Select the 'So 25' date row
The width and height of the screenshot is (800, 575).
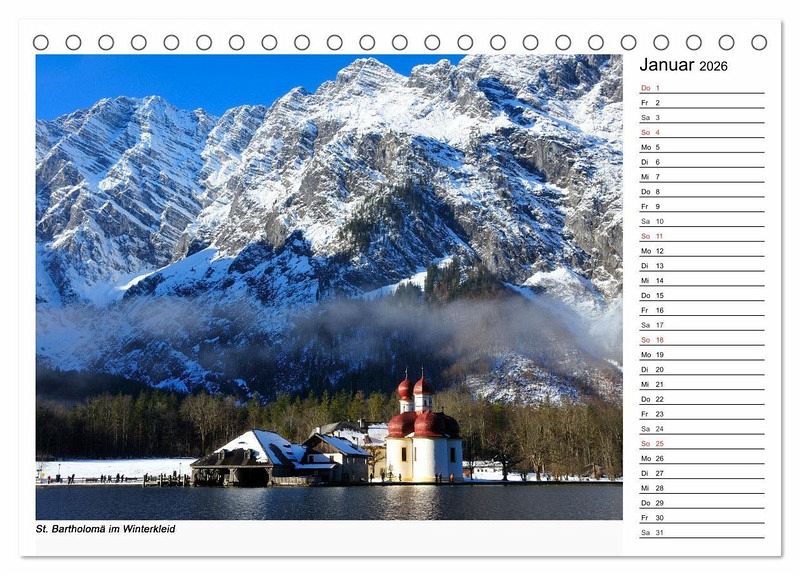702,443
